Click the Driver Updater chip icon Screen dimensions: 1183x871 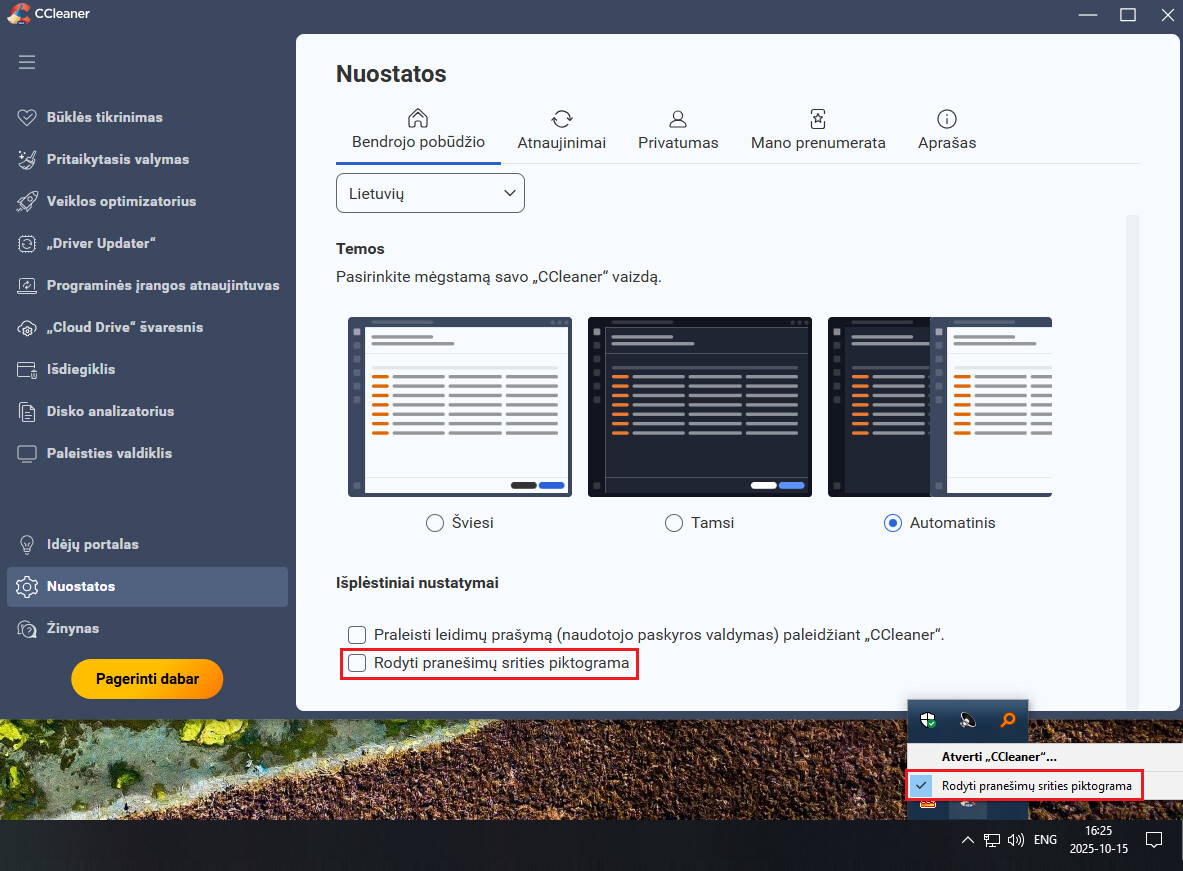(27, 243)
